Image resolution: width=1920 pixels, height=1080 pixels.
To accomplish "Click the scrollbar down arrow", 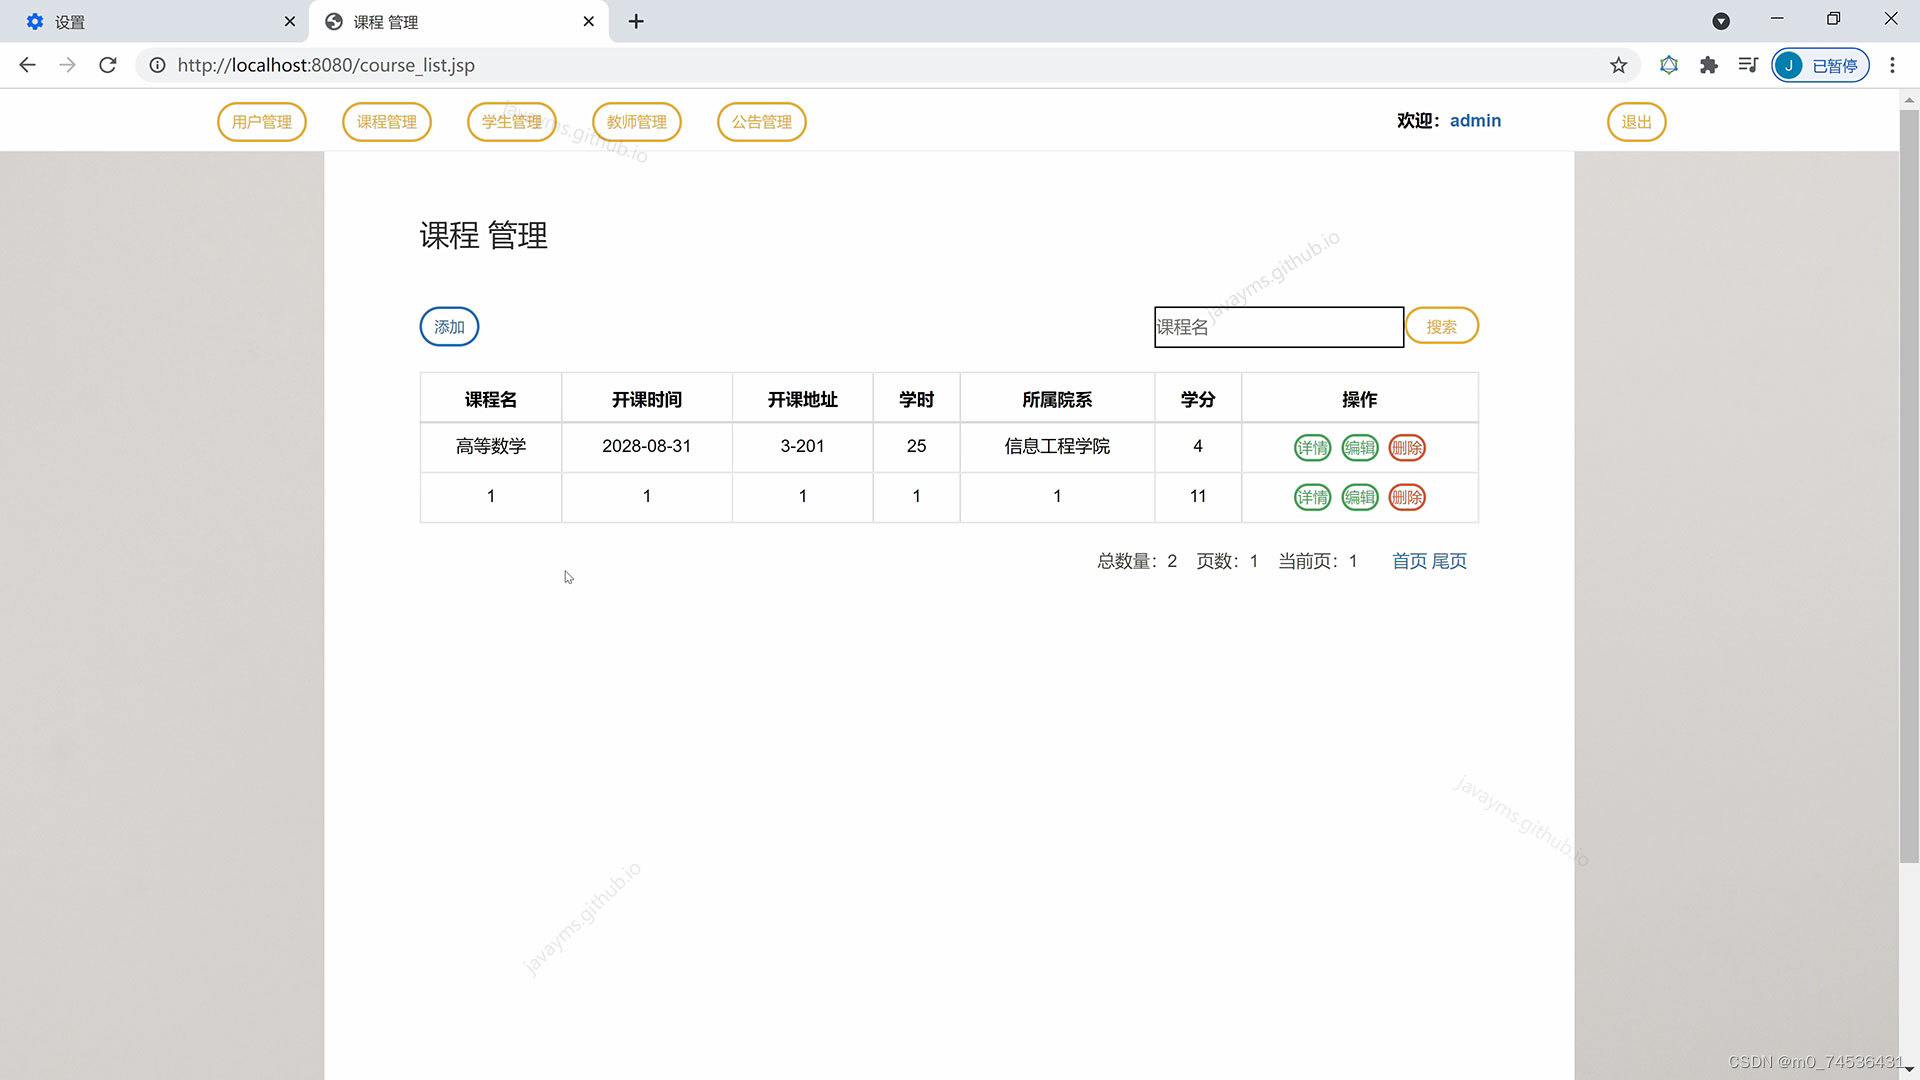I will [x=1909, y=1070].
